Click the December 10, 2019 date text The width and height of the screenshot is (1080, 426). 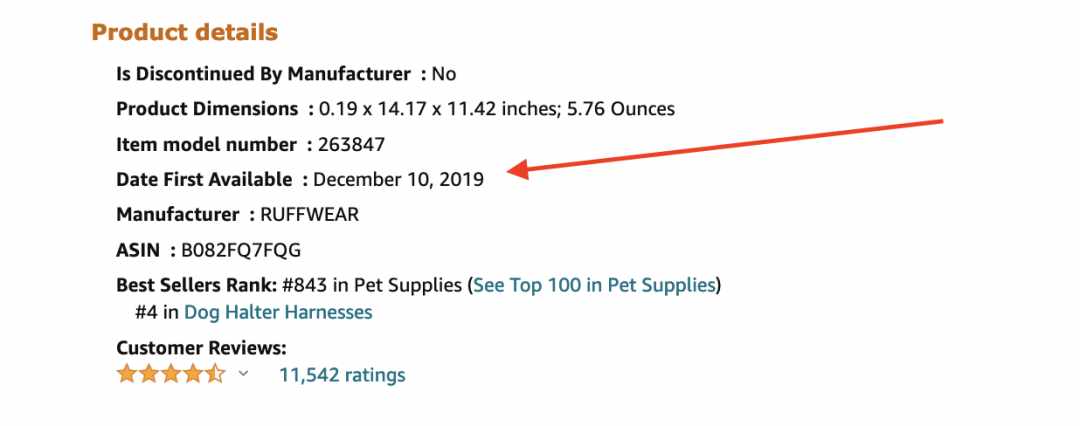pyautogui.click(x=398, y=180)
